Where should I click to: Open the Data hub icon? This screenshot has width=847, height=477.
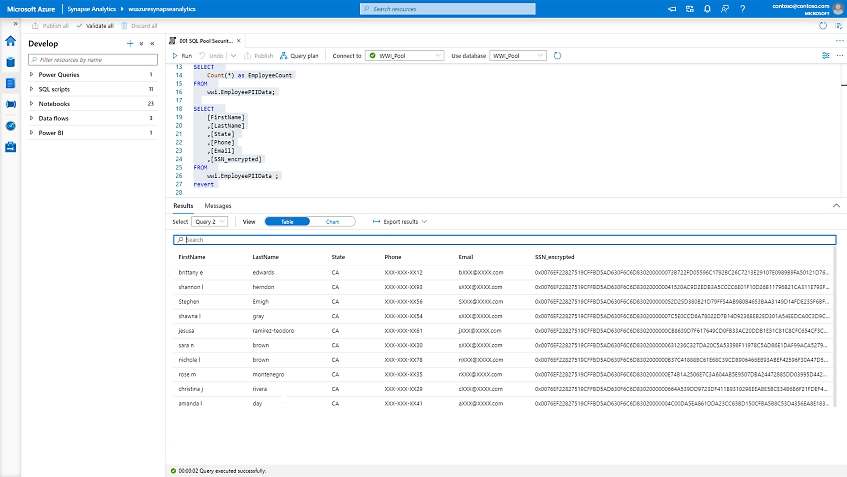pyautogui.click(x=11, y=62)
